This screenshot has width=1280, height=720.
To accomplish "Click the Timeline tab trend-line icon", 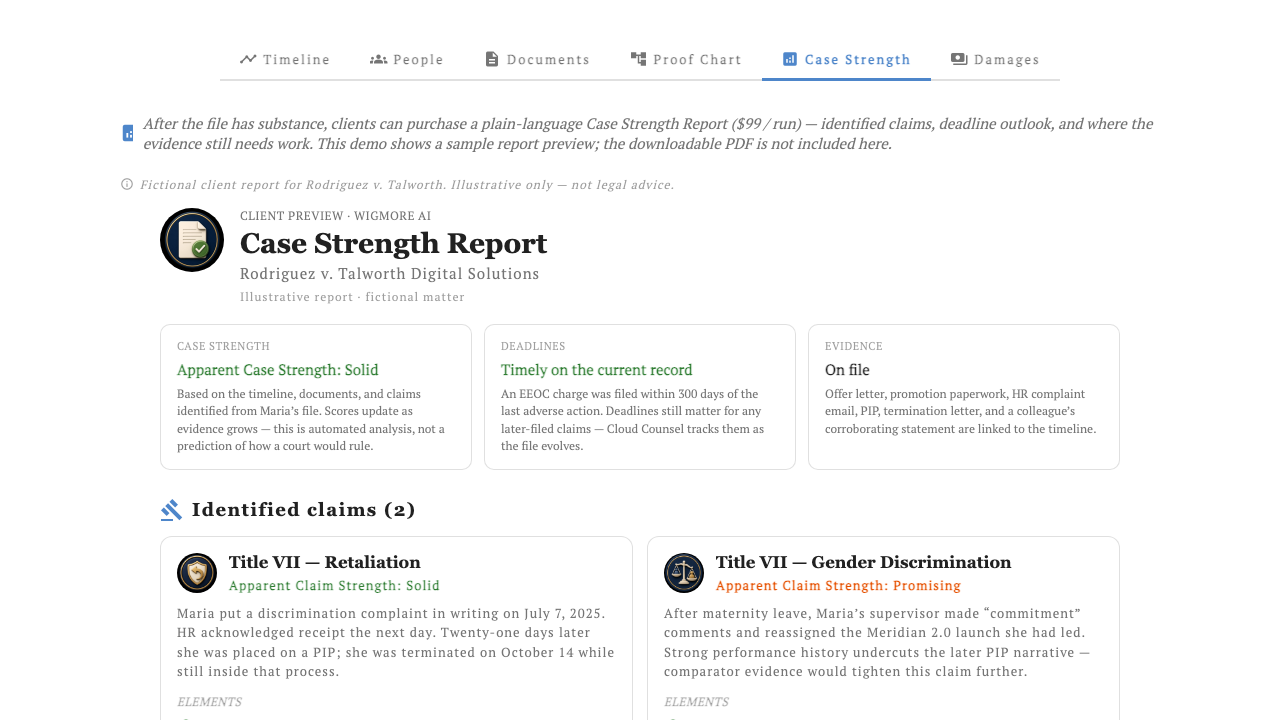I will coord(248,59).
